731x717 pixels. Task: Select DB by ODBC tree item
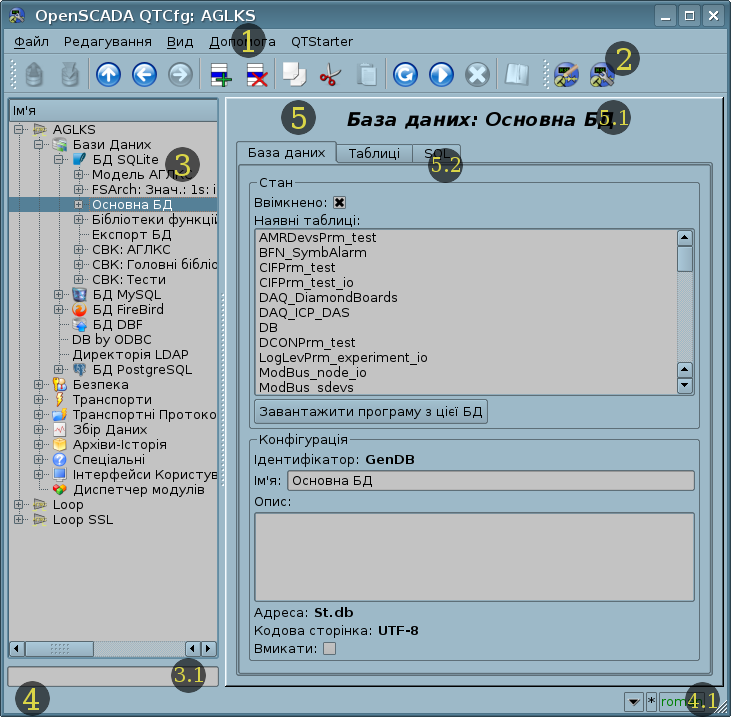tap(112, 339)
